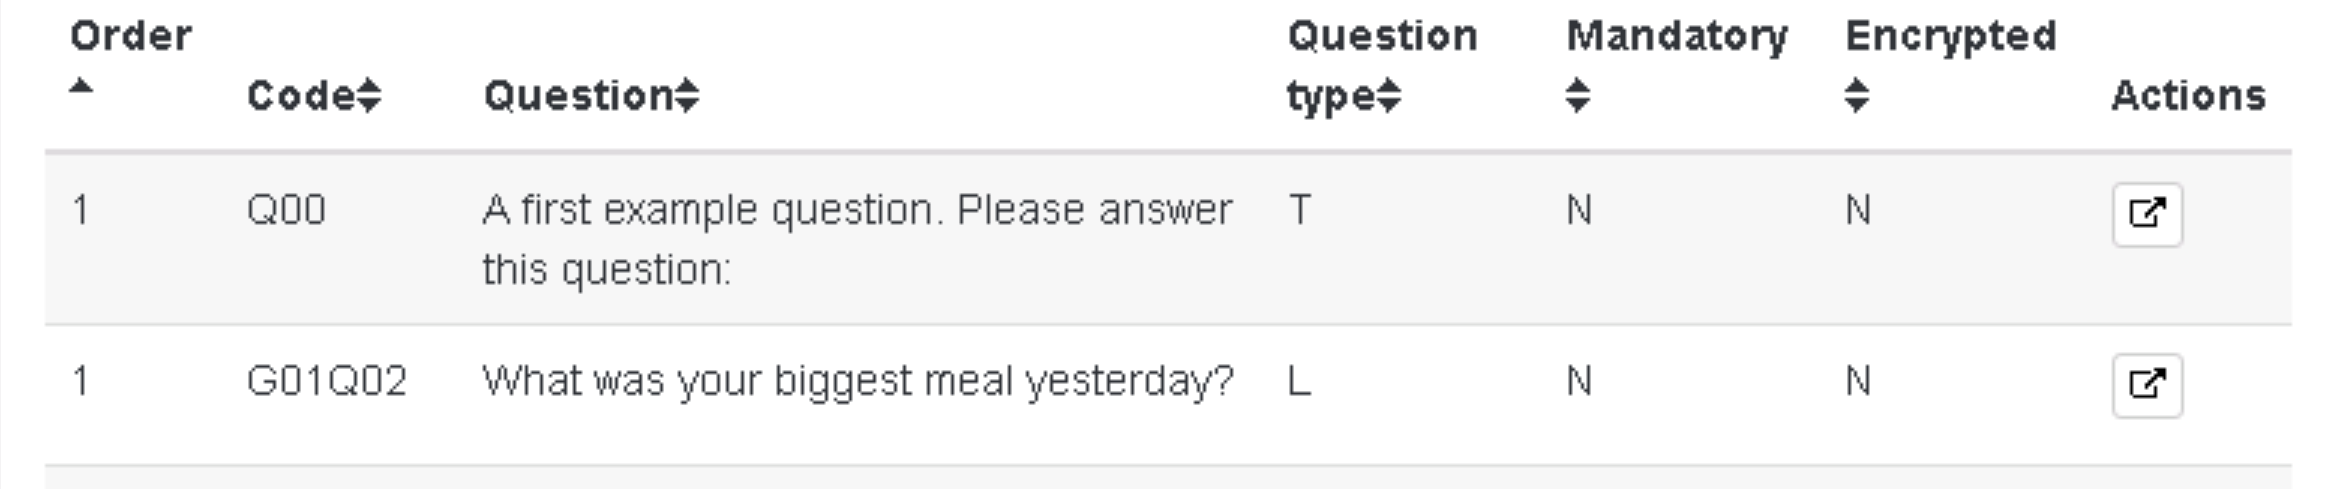Click the Order column header label

[x=130, y=36]
